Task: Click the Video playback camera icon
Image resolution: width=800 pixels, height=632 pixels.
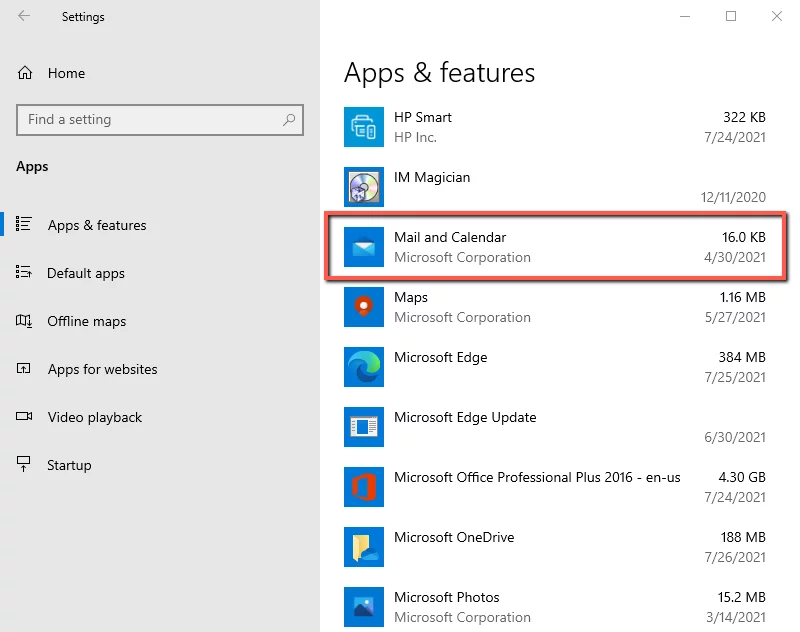Action: pos(24,416)
